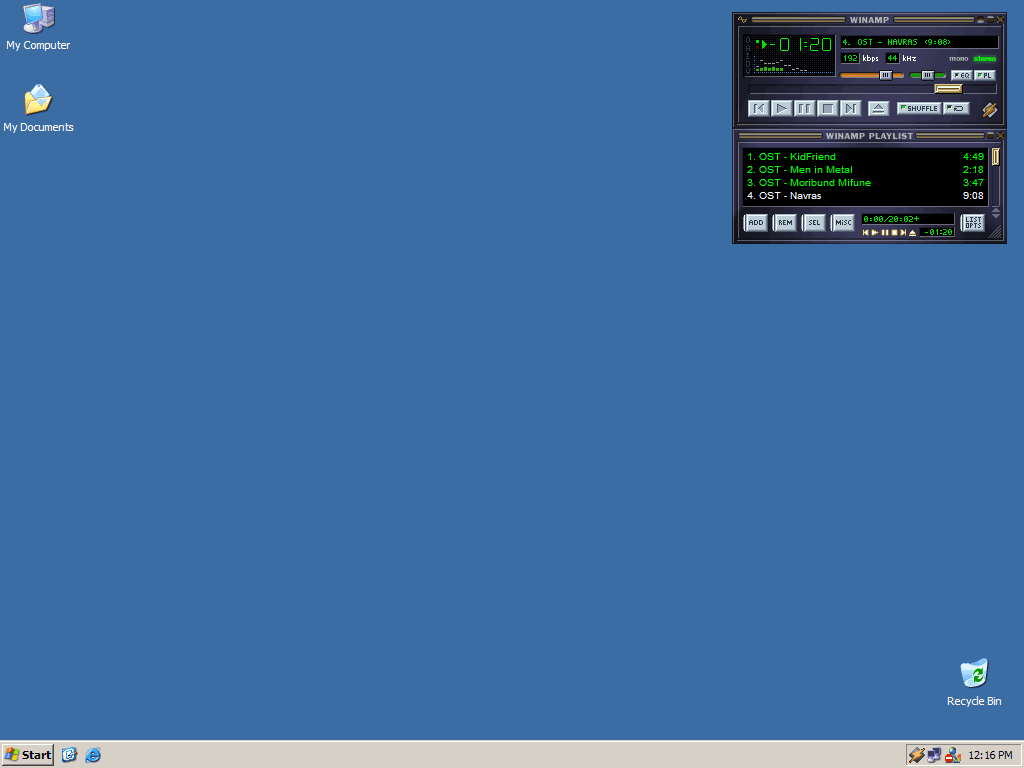This screenshot has width=1024, height=768.
Task: Click playlist total time '0:00/20:02+' display
Action: click(908, 219)
